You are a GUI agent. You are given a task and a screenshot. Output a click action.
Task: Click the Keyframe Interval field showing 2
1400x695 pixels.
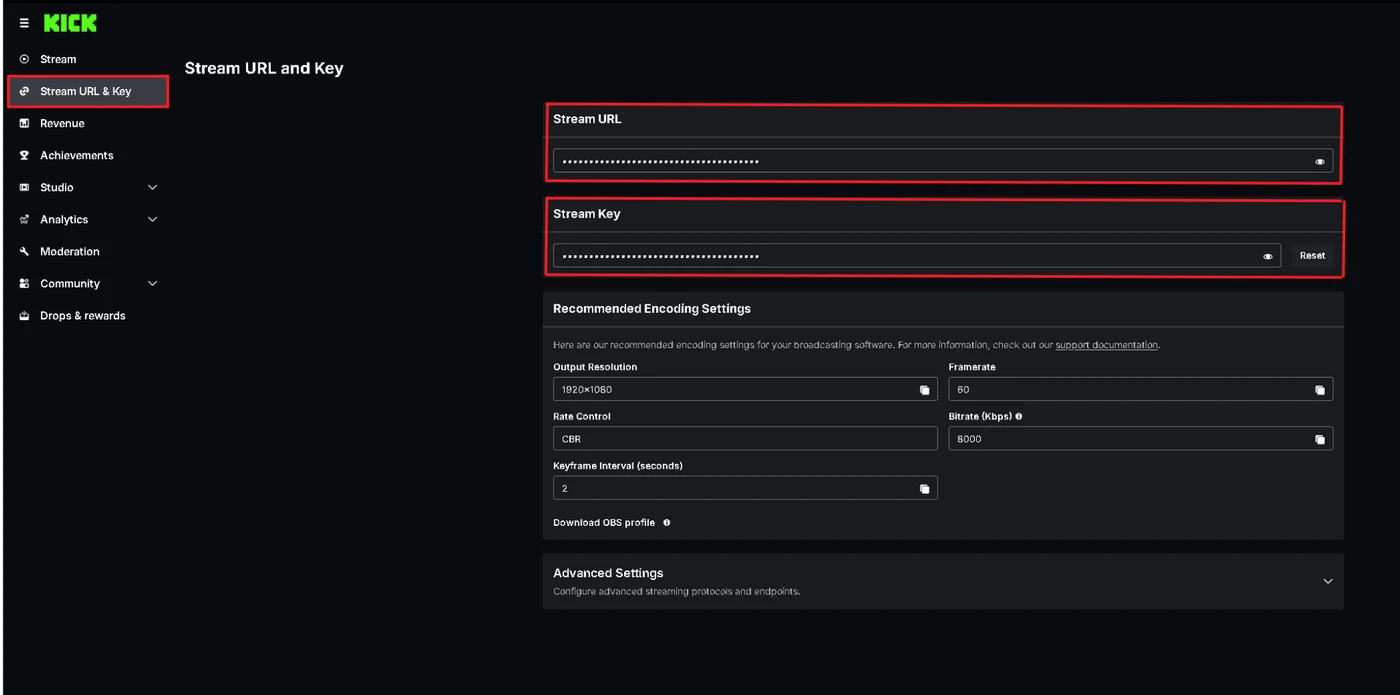[745, 489]
